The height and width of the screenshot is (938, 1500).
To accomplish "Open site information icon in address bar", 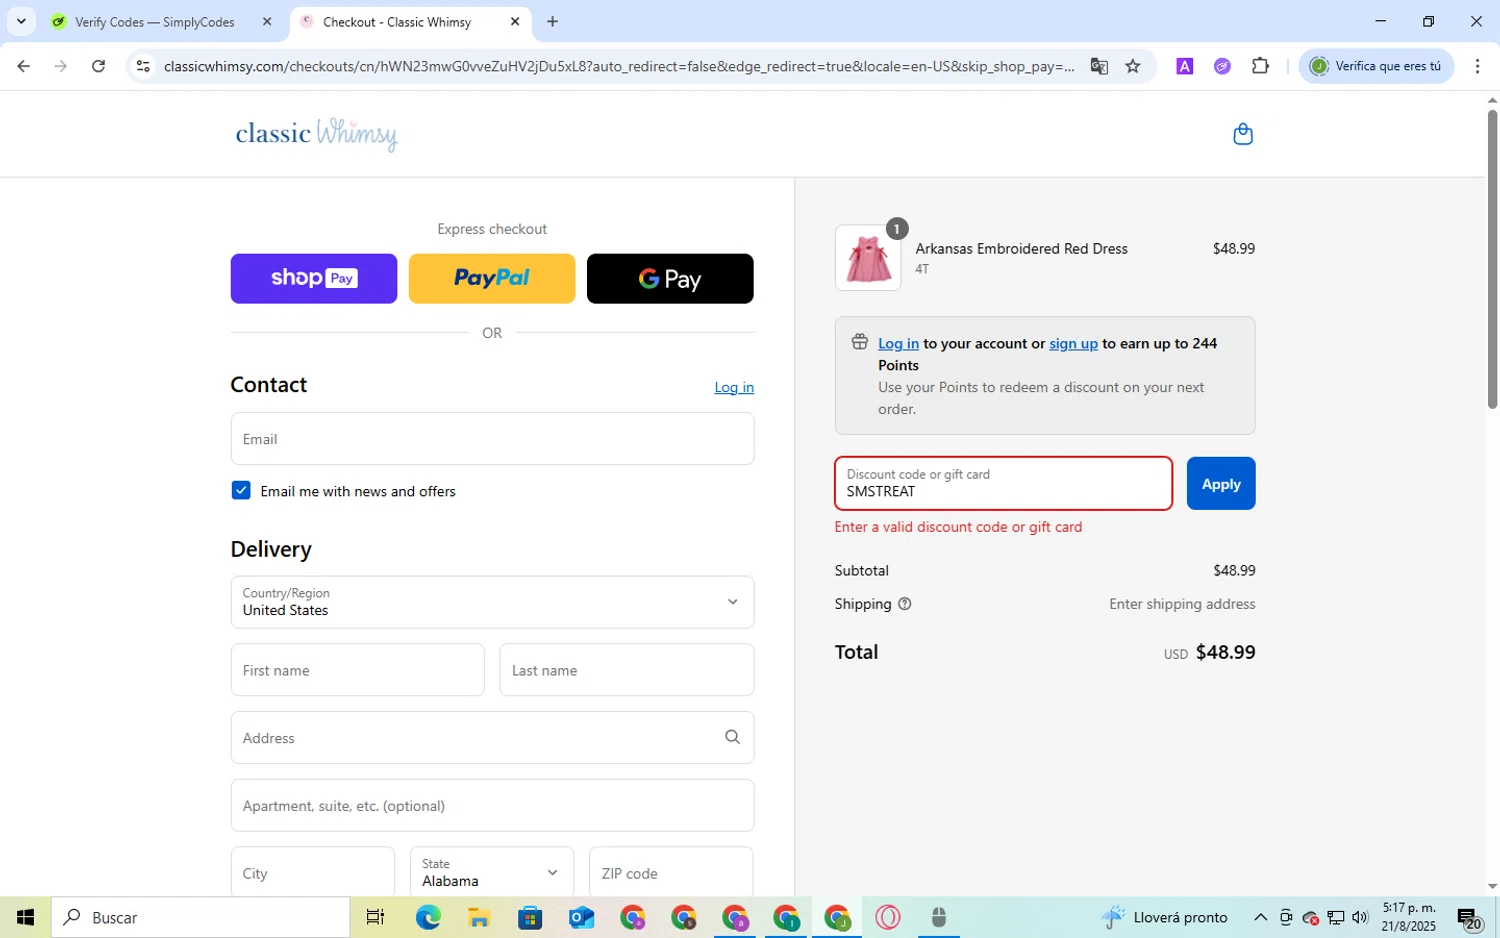I will coord(143,66).
